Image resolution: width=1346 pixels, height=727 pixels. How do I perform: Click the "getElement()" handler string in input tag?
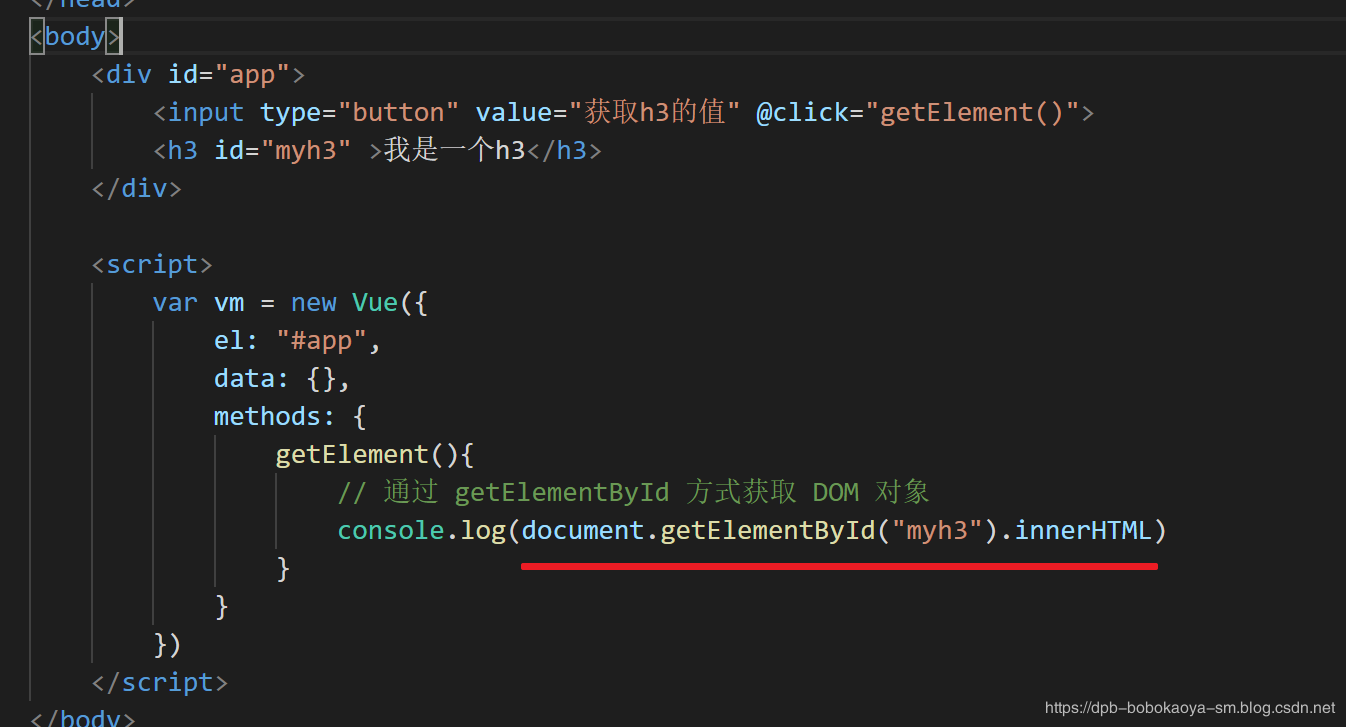click(x=972, y=112)
